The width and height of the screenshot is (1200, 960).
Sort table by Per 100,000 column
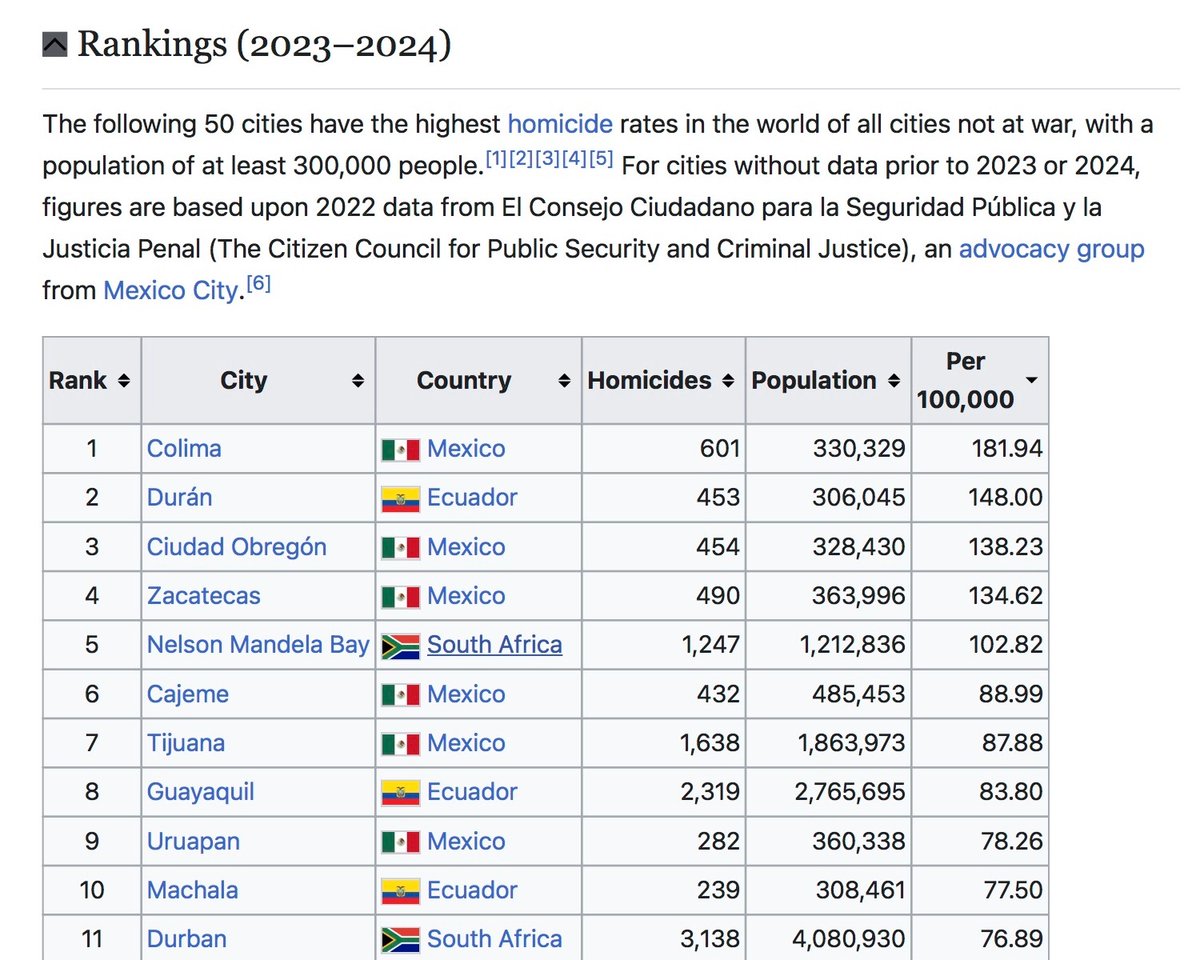1031,381
